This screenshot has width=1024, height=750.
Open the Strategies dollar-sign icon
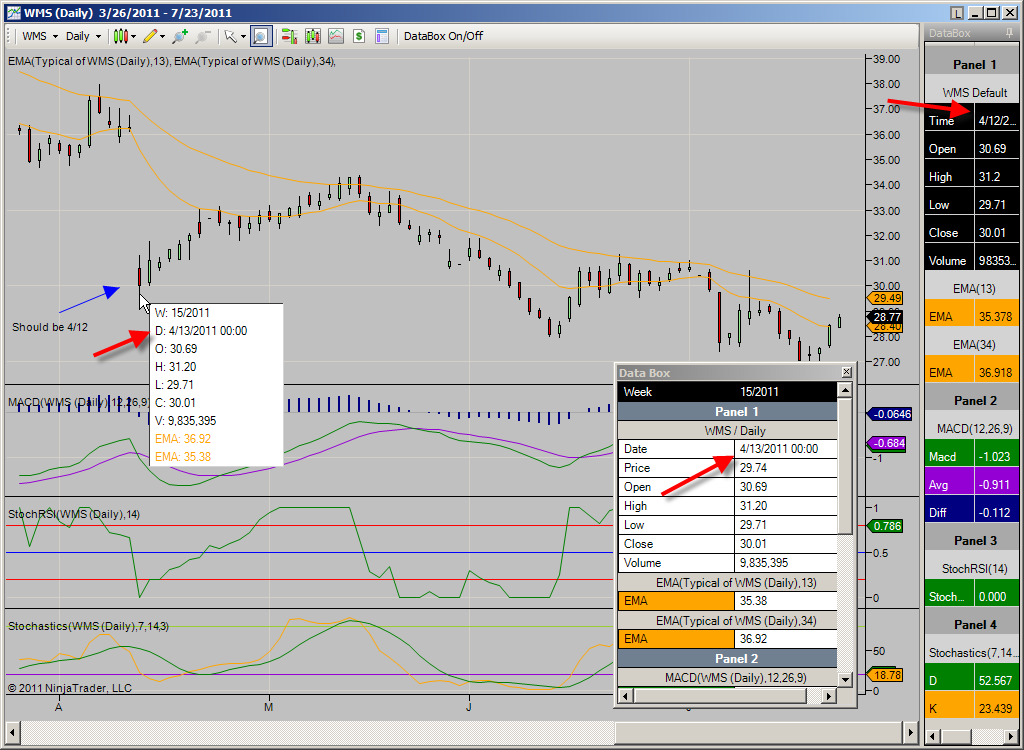click(359, 36)
